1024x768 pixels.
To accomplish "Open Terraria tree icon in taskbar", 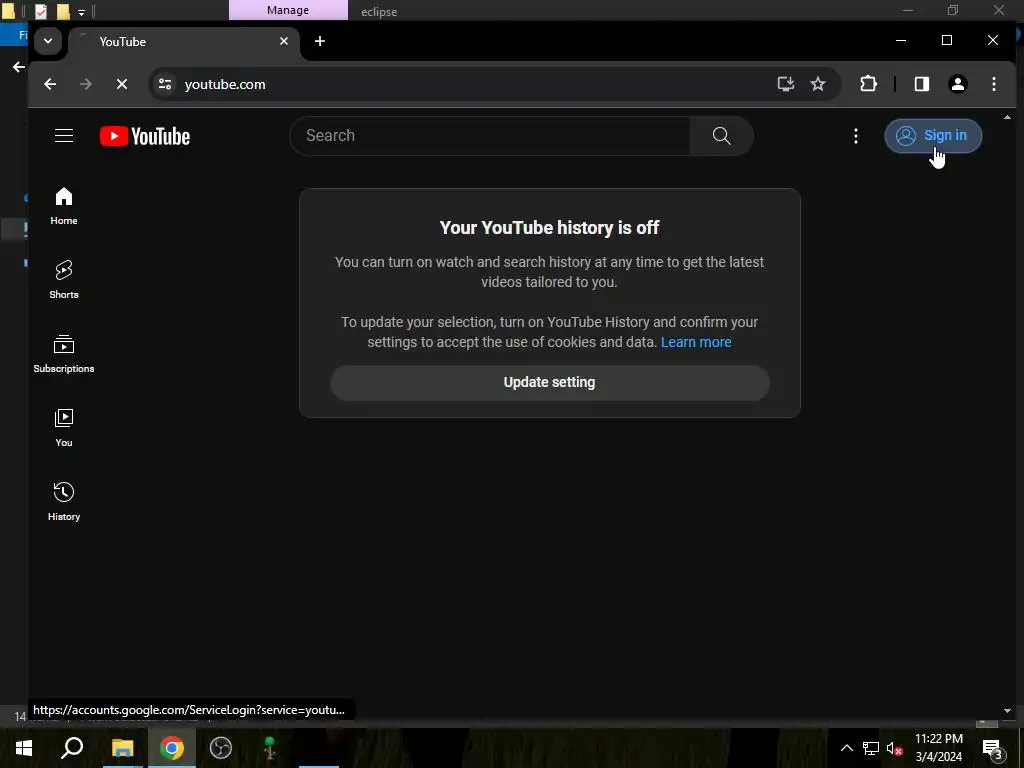I will click(270, 748).
